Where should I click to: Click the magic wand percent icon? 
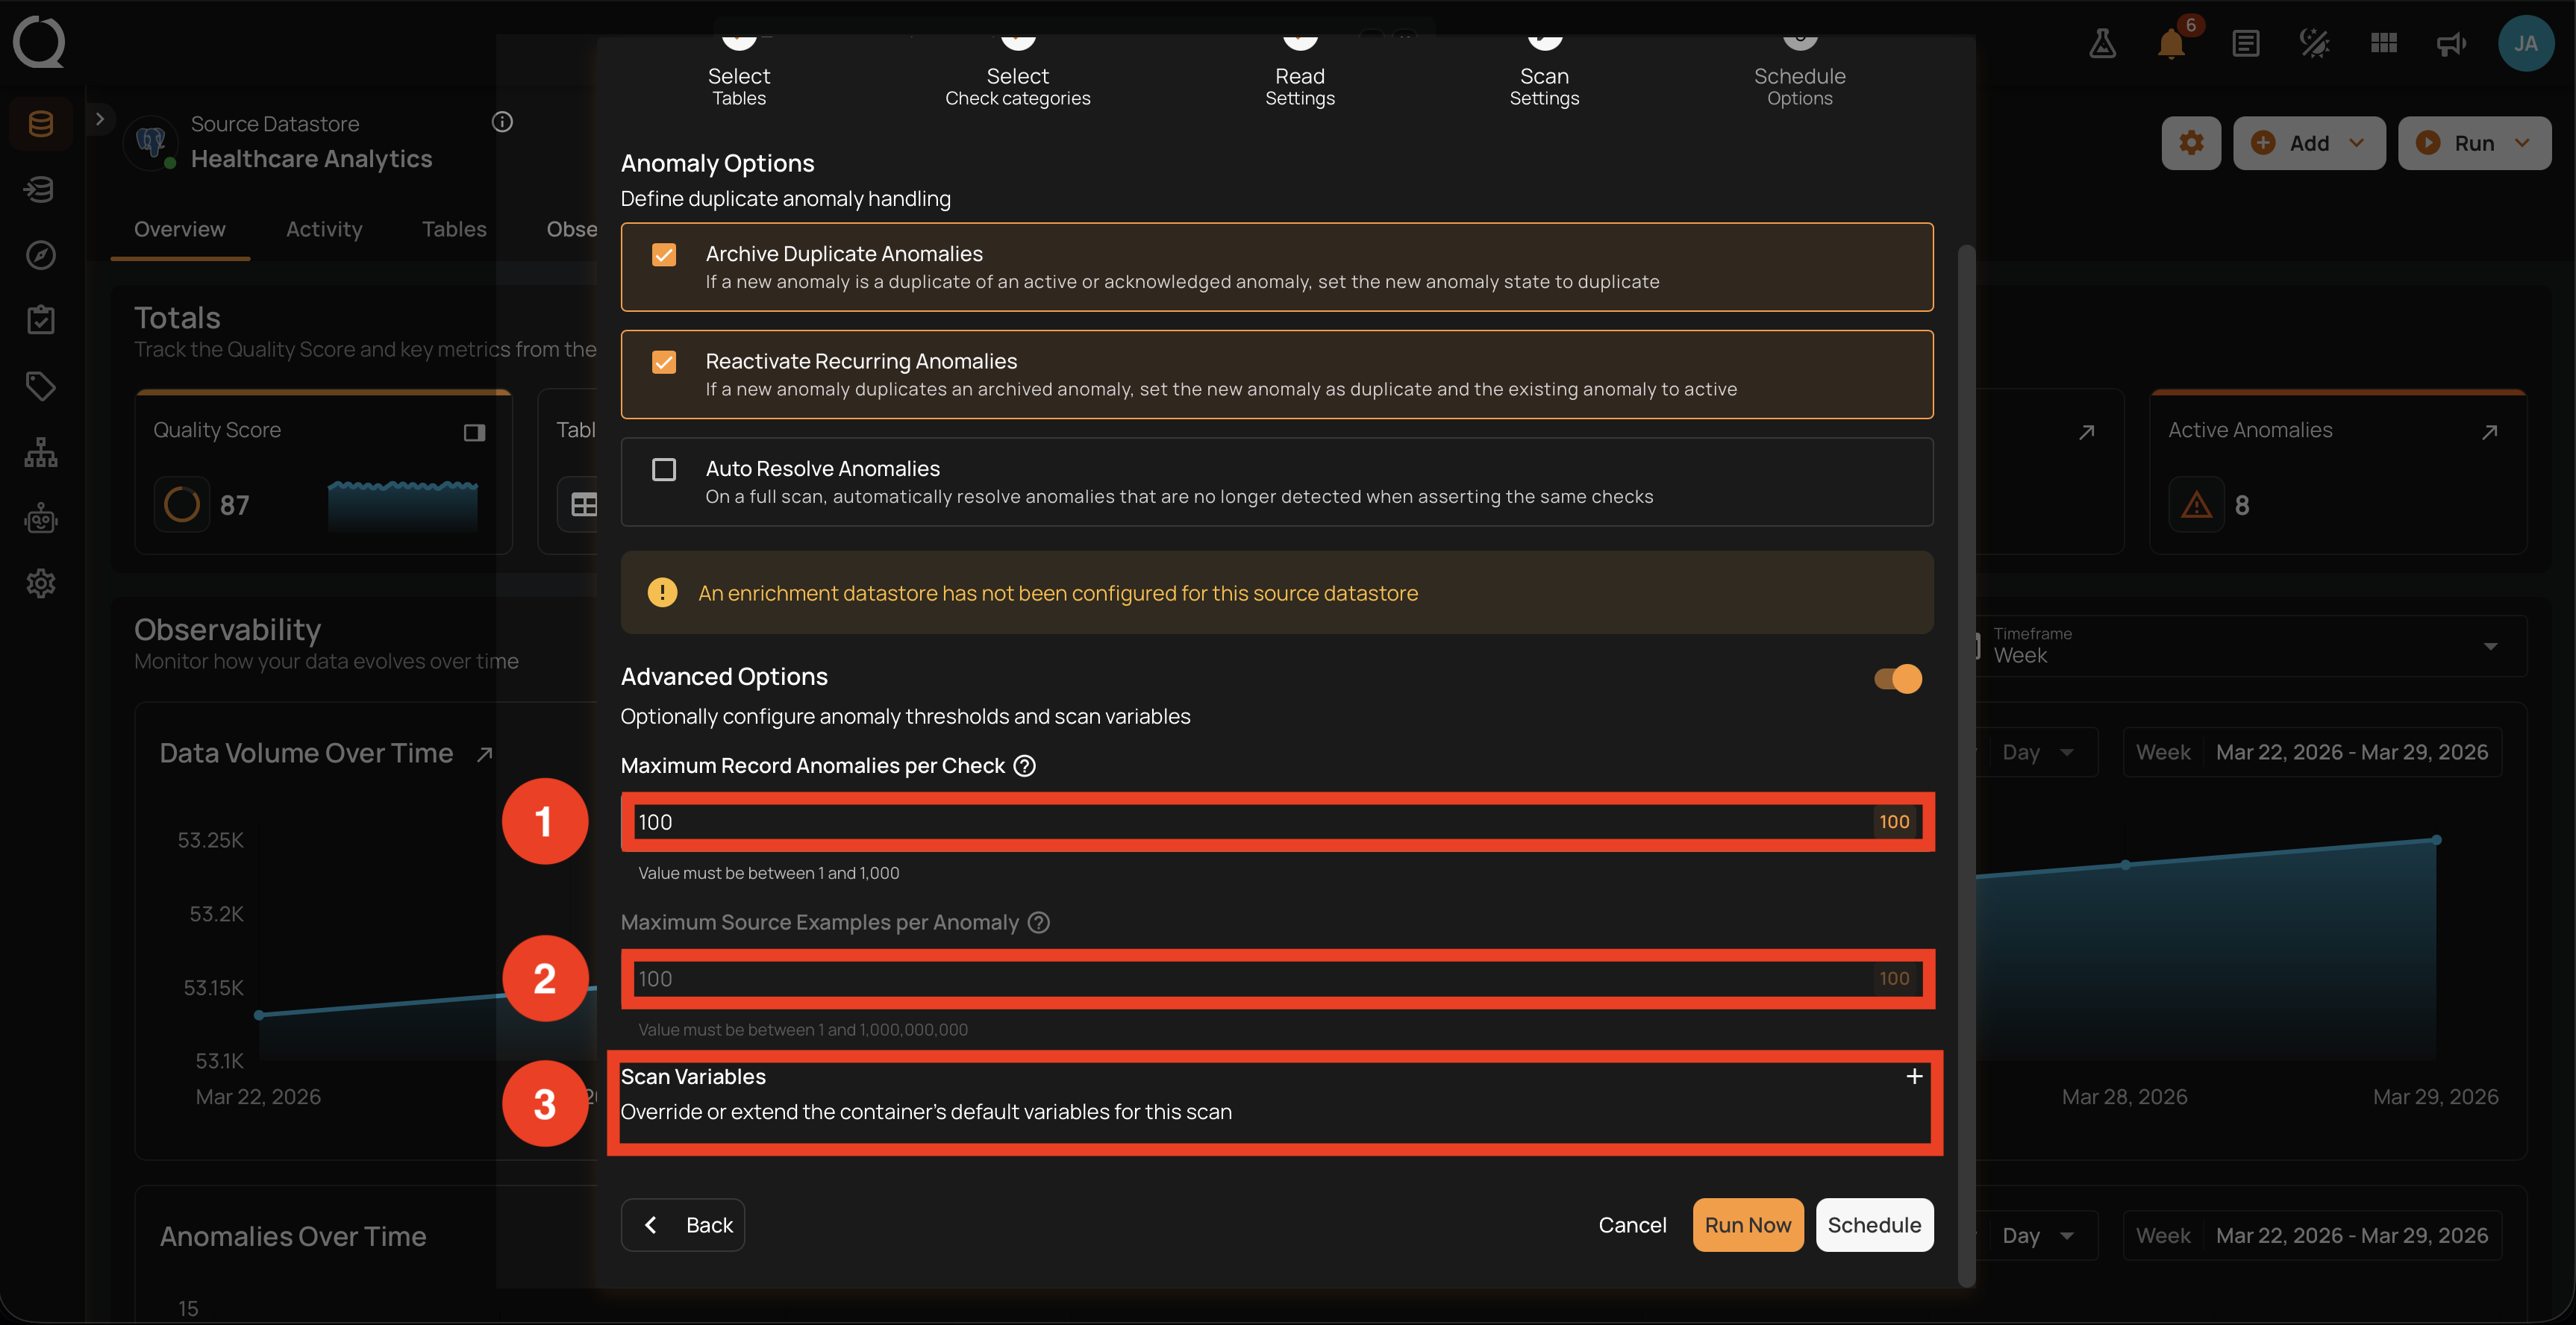[x=2315, y=43]
